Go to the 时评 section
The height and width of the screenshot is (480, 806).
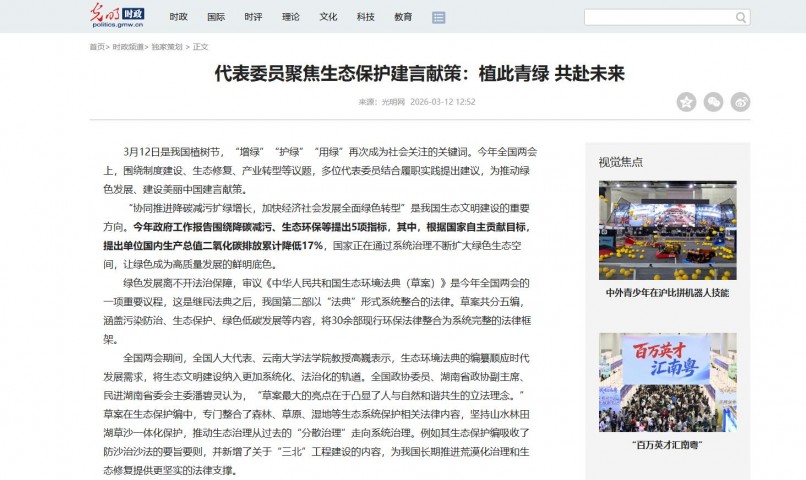[253, 17]
